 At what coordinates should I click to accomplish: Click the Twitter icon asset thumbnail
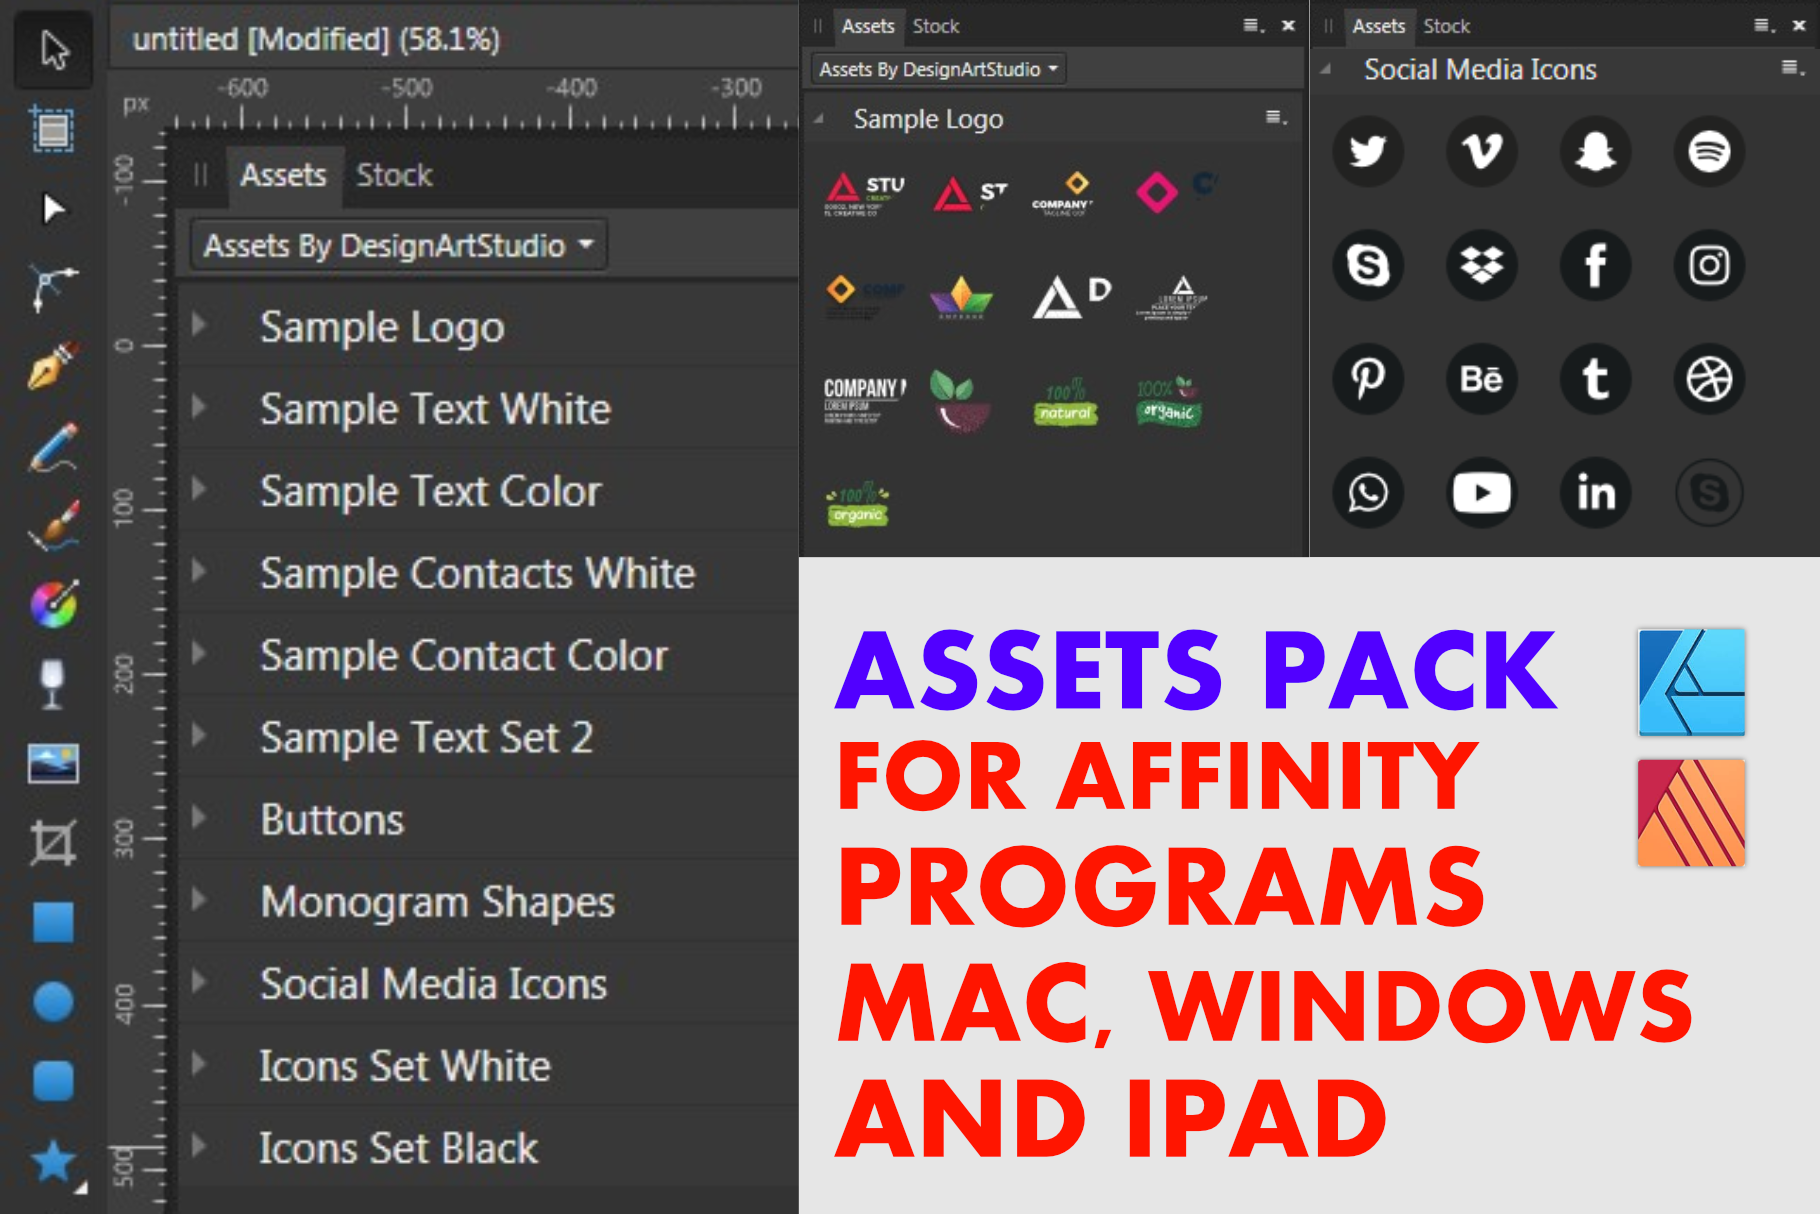[1367, 151]
